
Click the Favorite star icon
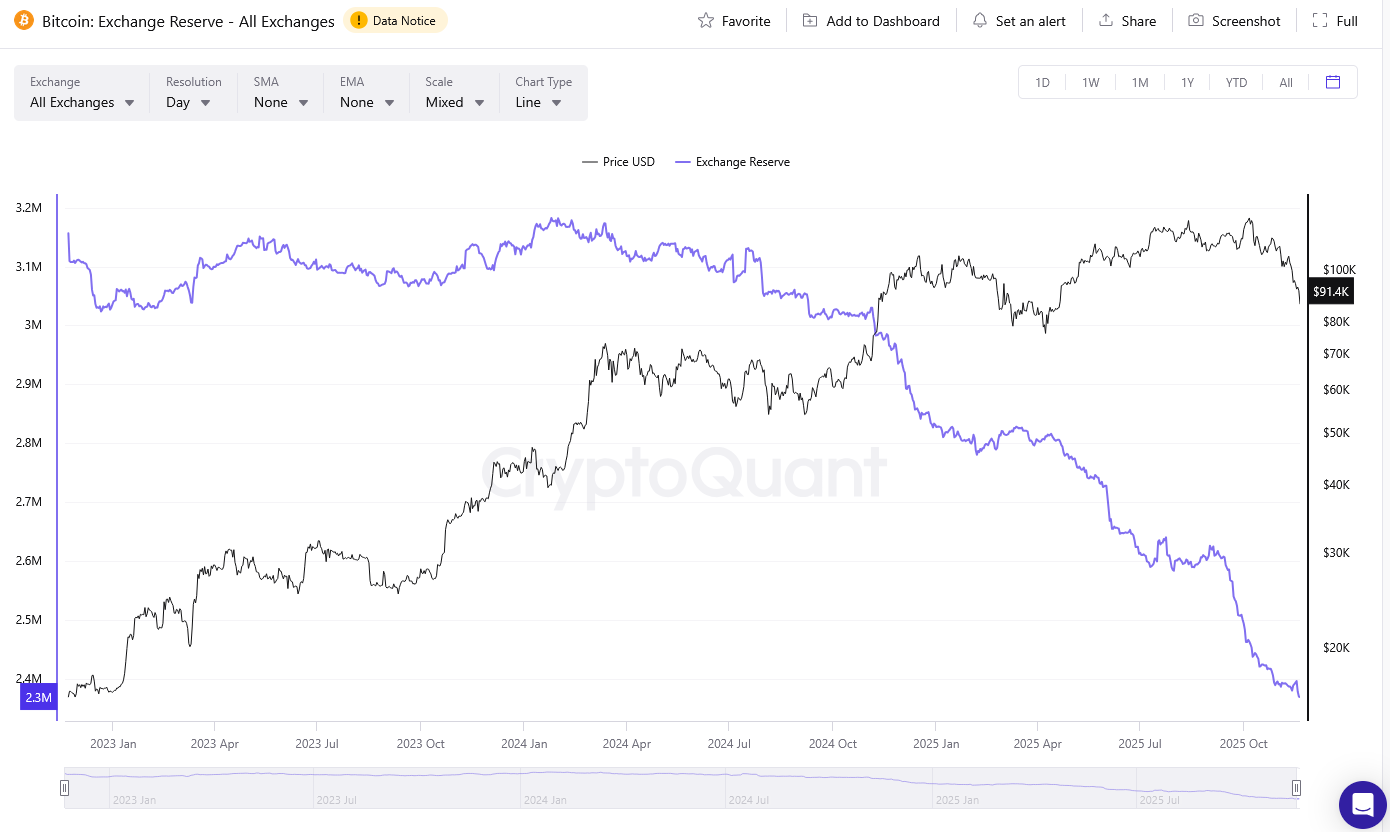tap(706, 21)
